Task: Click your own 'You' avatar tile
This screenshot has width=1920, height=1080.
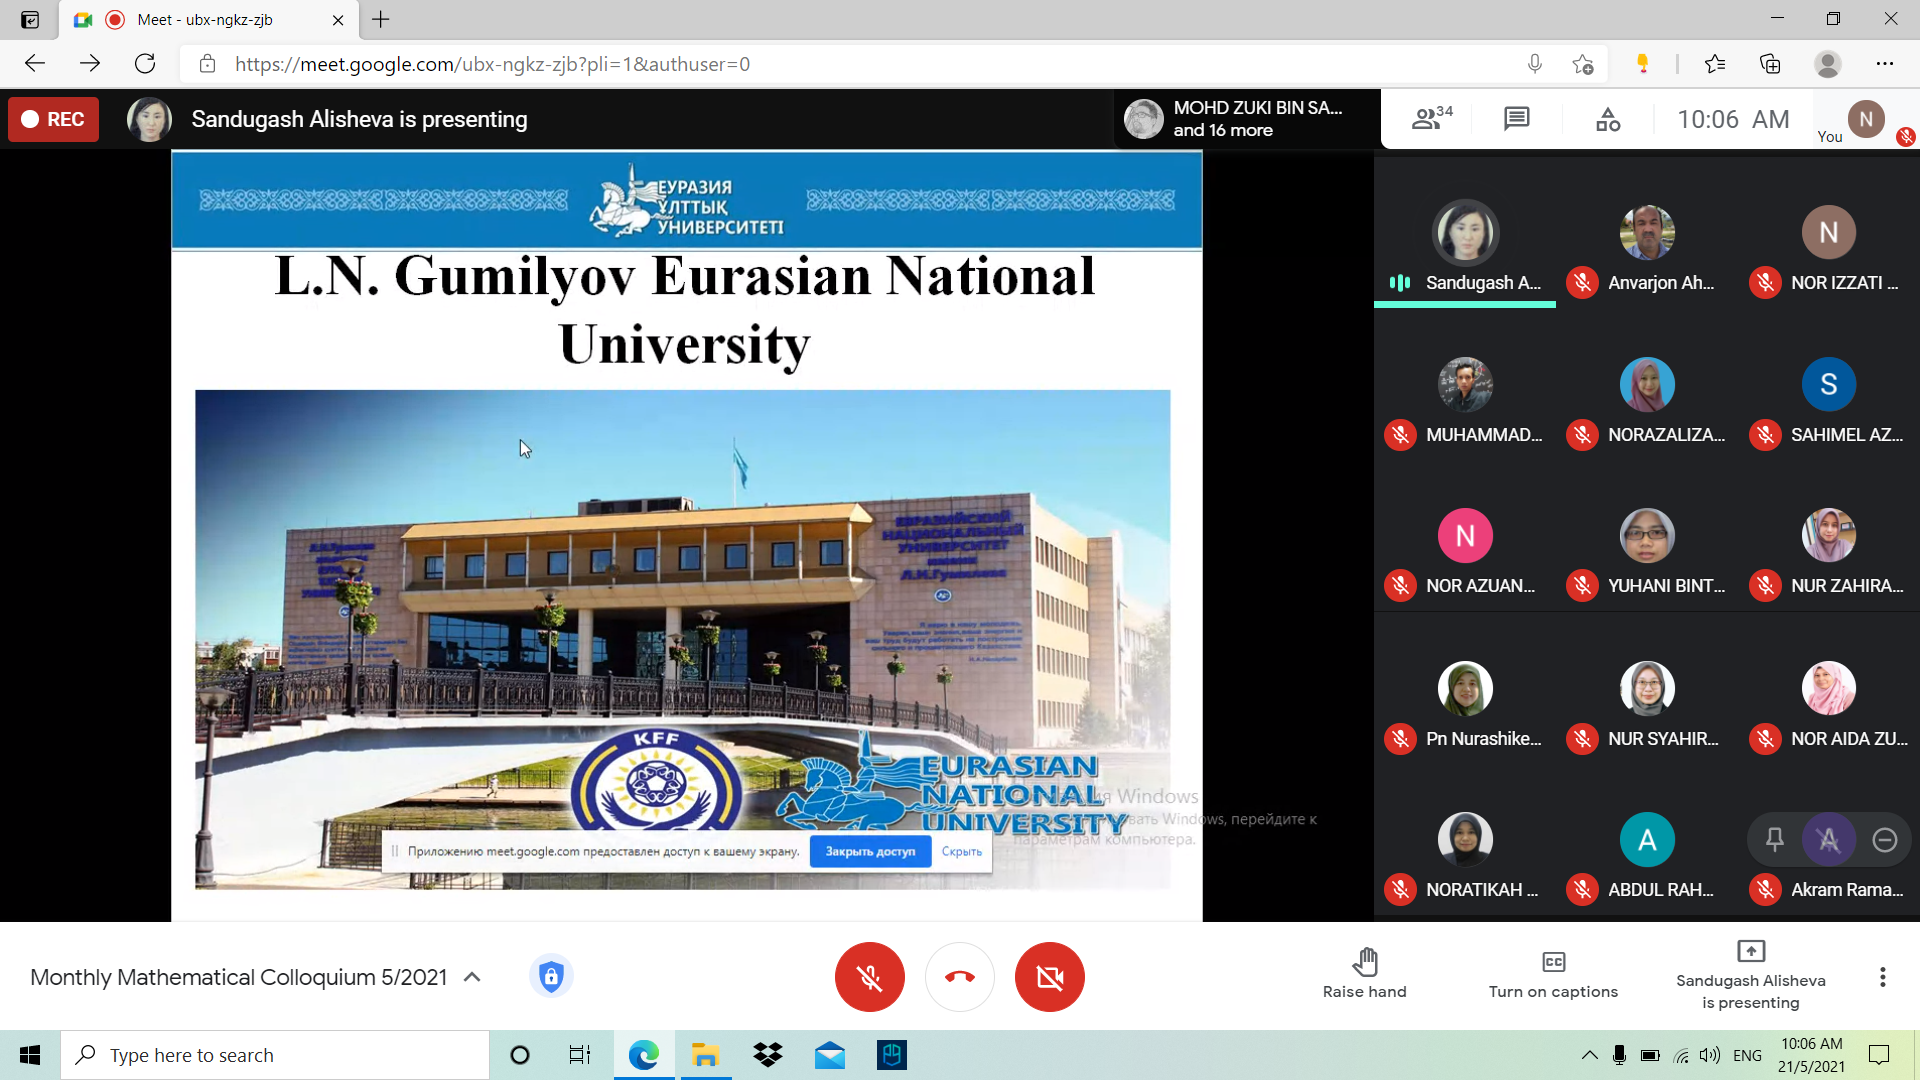Action: pos(1865,120)
